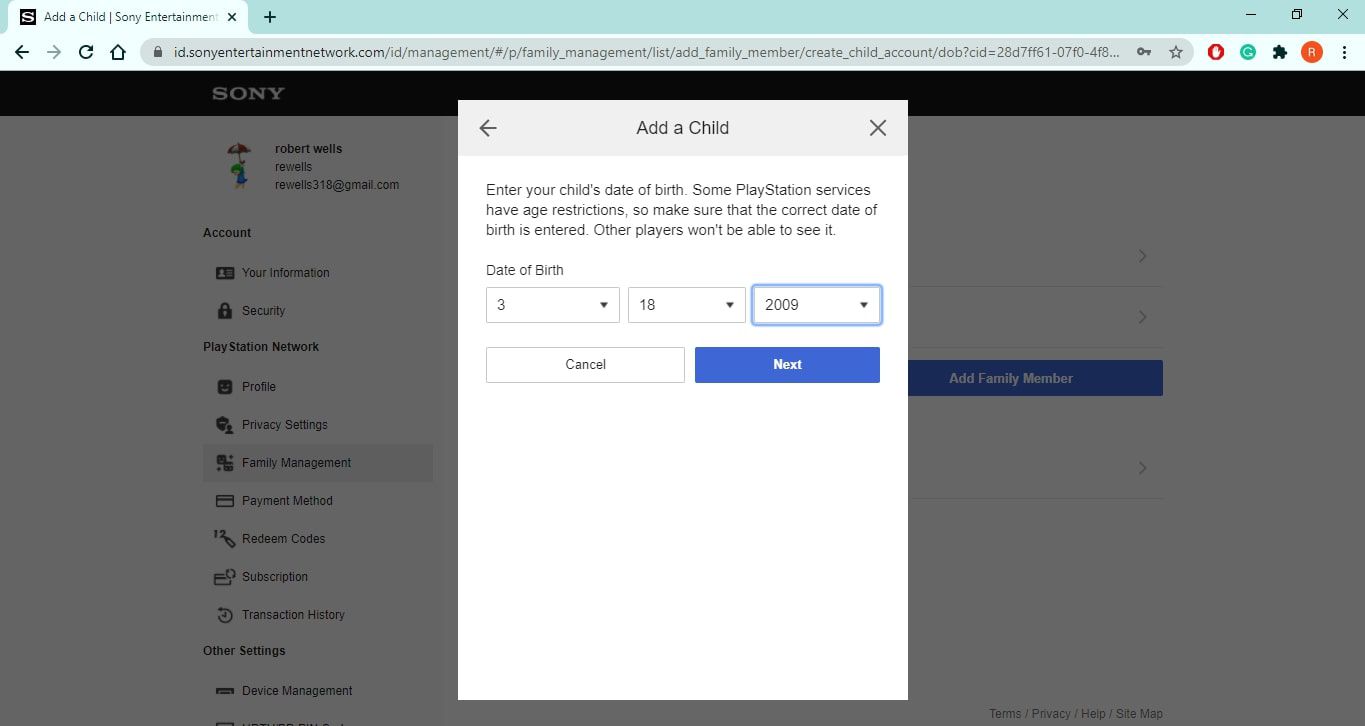1365x726 pixels.
Task: Click the browser Forward arrow
Action: click(x=54, y=52)
